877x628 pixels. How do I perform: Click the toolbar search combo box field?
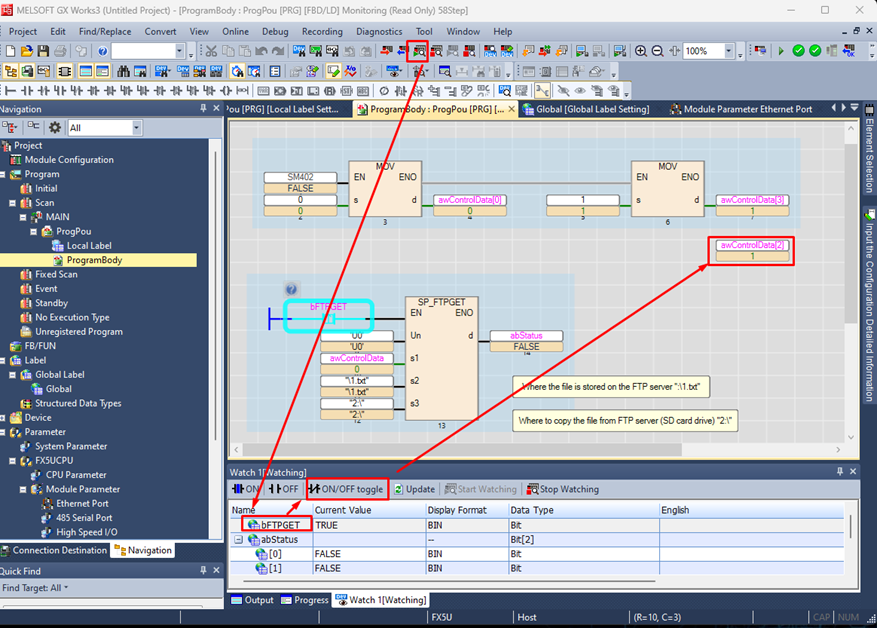(143, 51)
